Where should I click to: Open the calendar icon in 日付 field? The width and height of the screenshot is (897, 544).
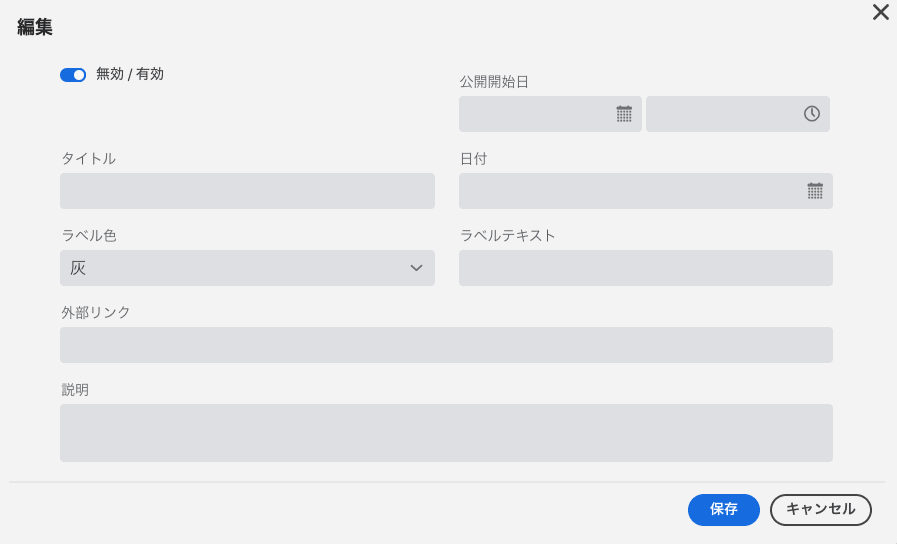click(815, 191)
